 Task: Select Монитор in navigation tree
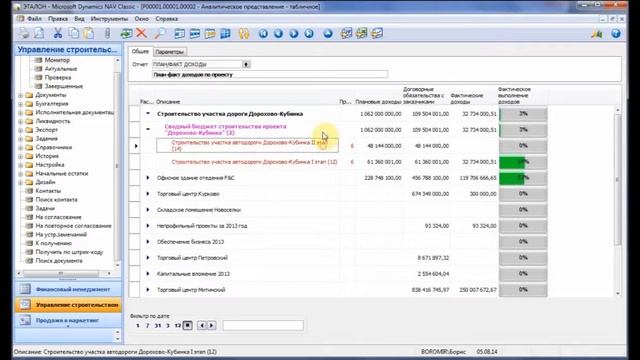57,60
